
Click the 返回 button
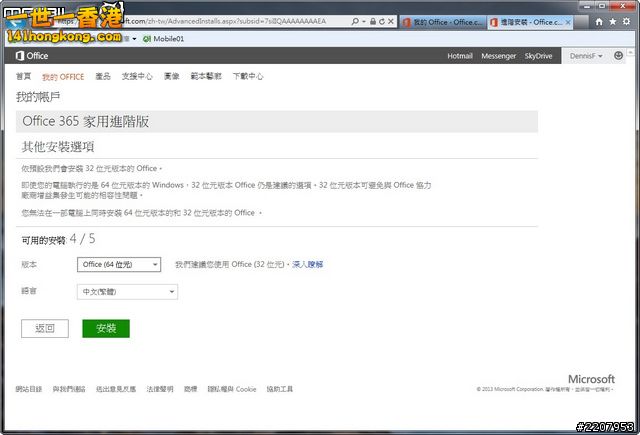coord(45,328)
